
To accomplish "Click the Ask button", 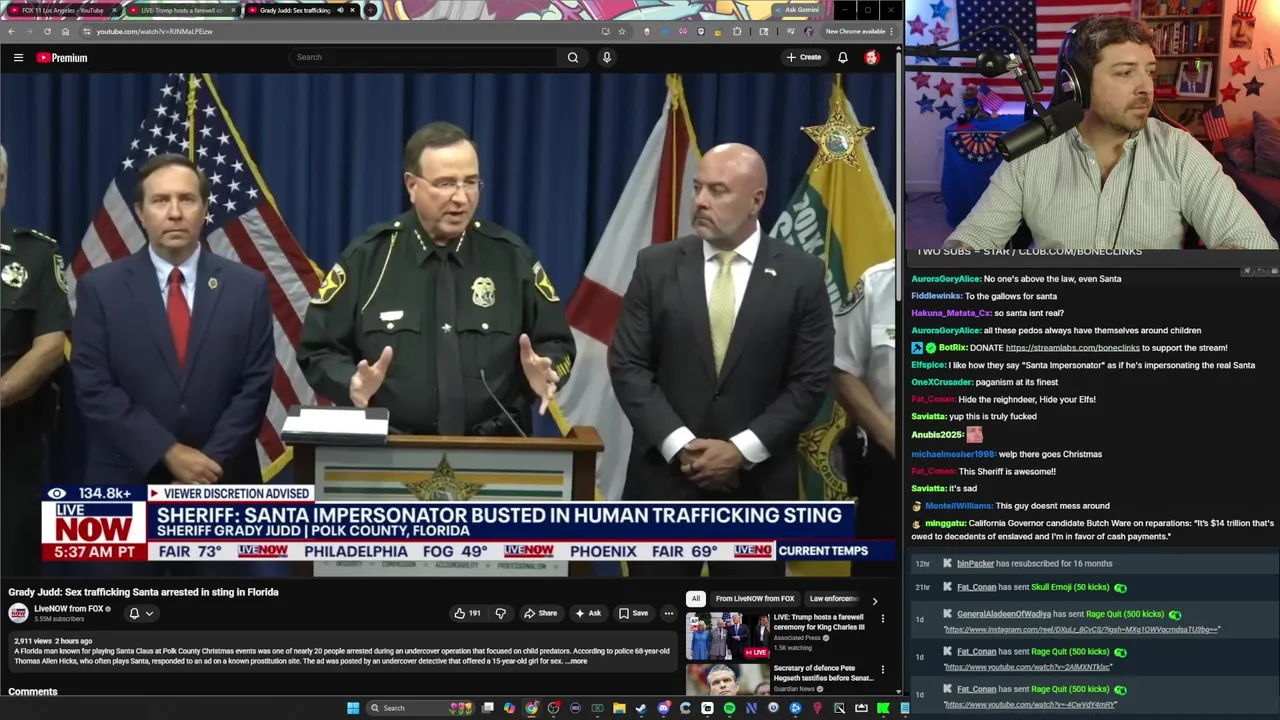I will coord(588,613).
